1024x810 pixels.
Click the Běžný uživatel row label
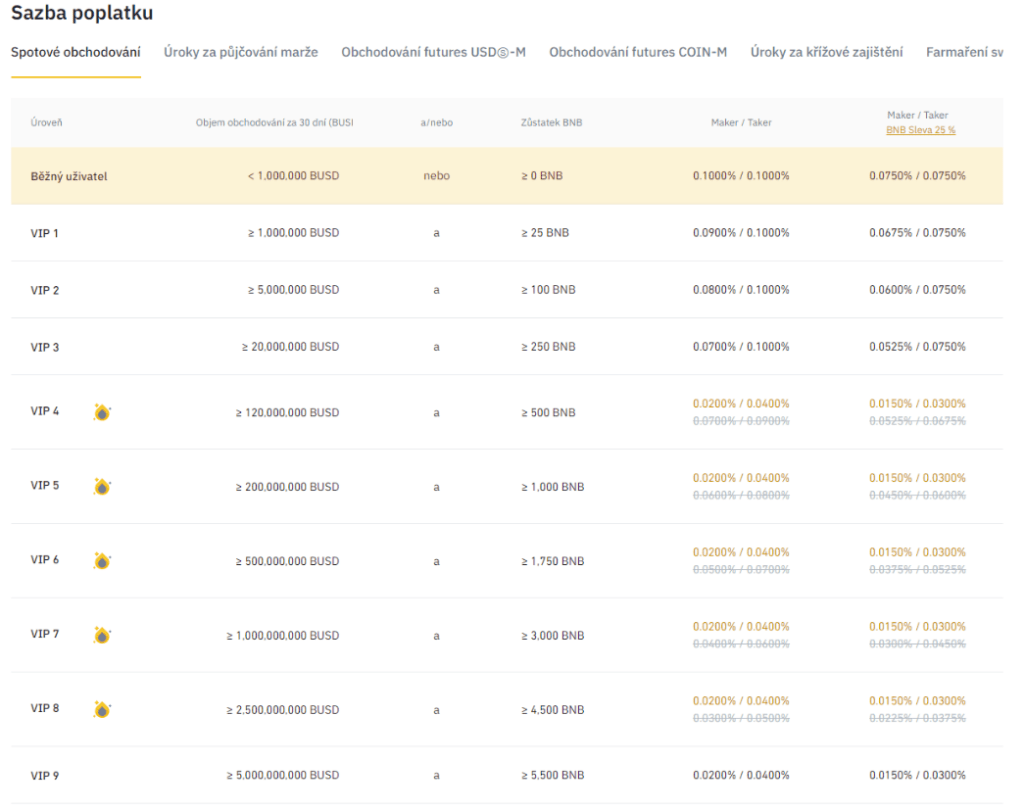(69, 176)
